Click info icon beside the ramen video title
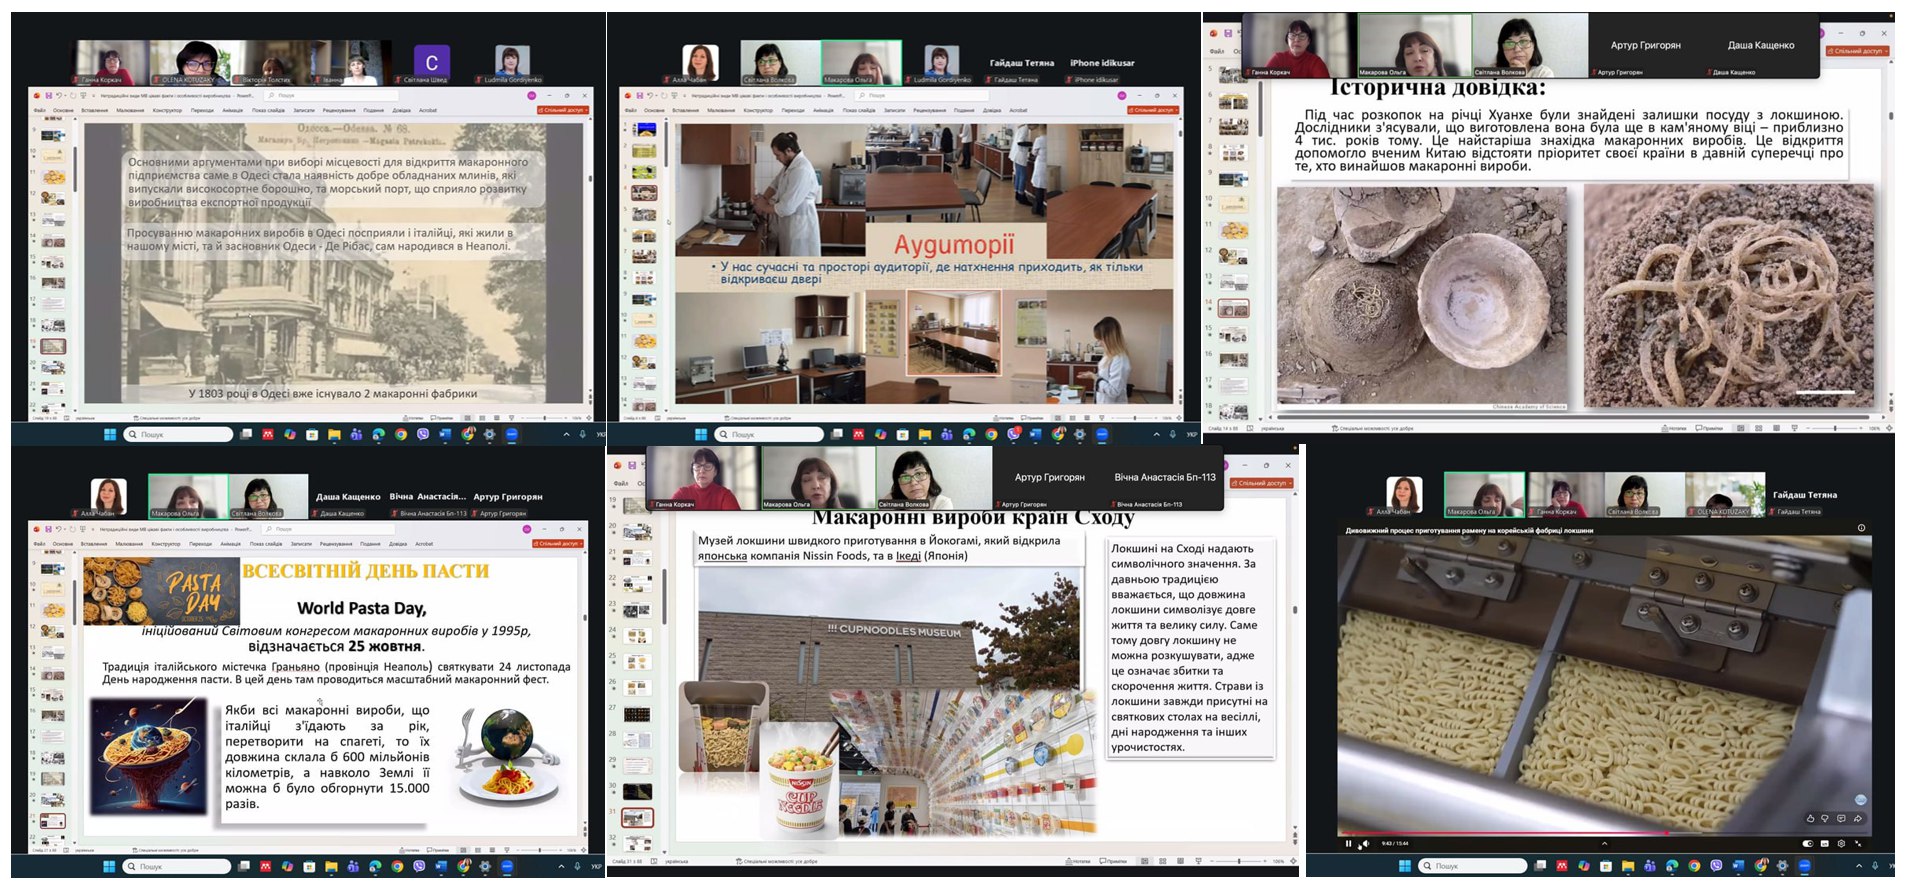Viewport: 1905px width, 888px height. click(x=1861, y=528)
